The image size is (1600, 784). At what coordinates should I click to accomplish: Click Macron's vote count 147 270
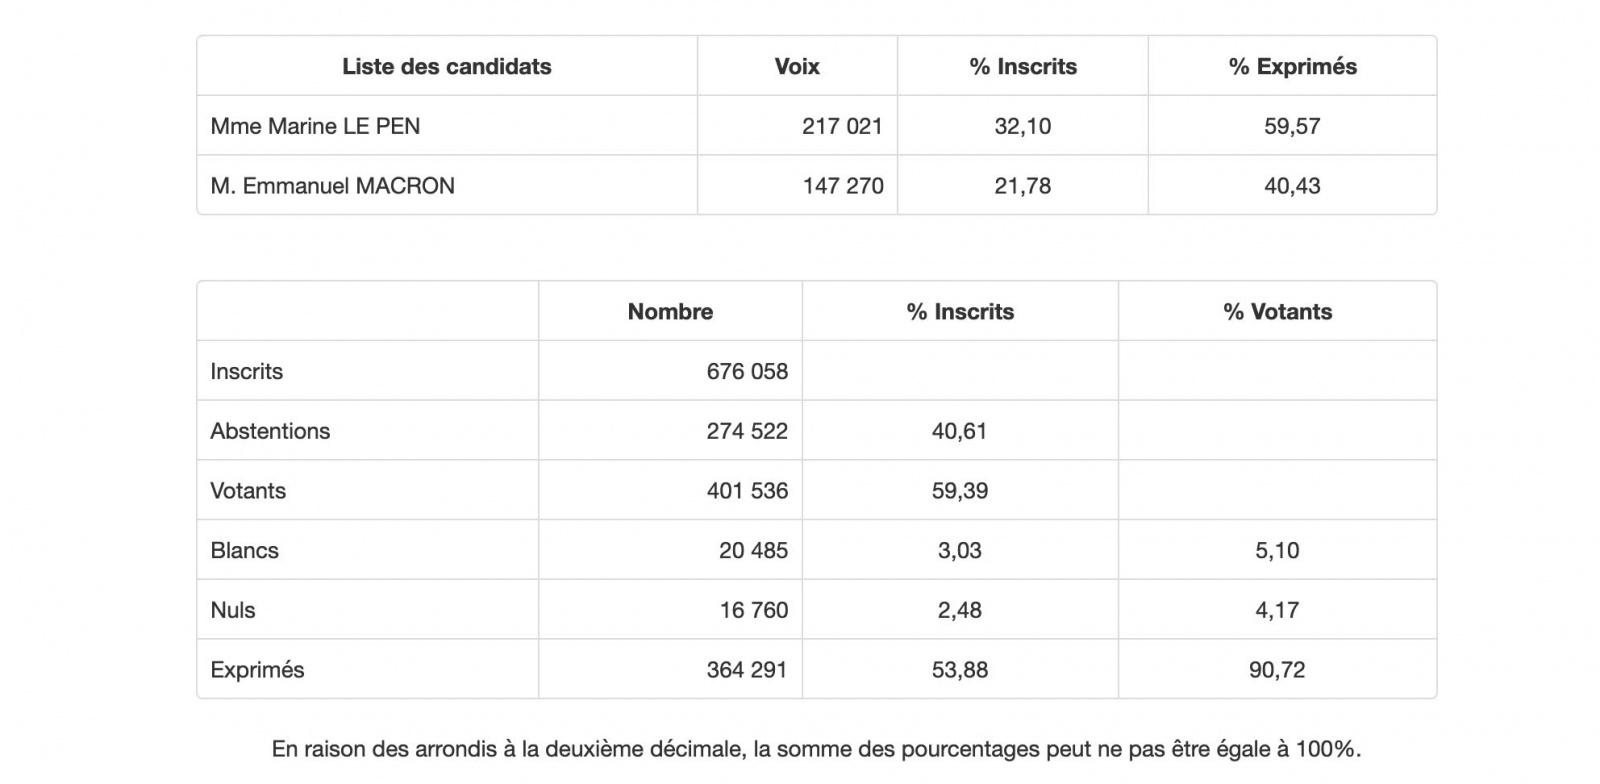point(843,186)
